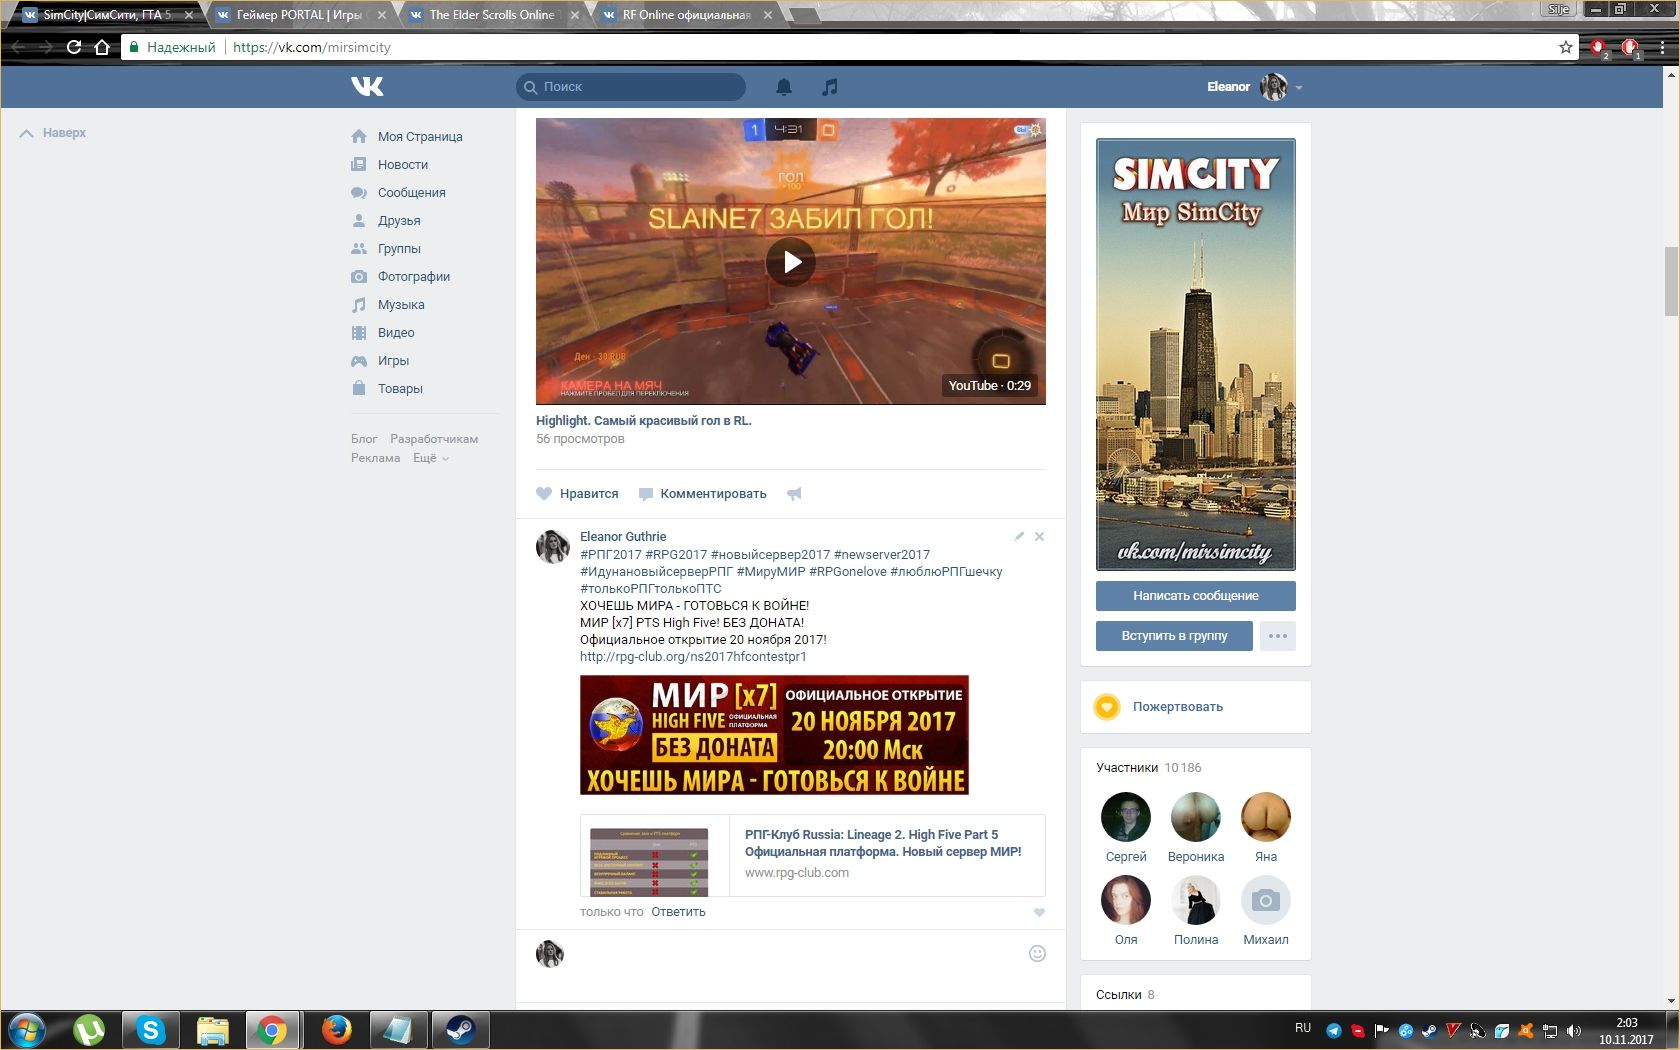Click the Написать сообщение button

1196,596
